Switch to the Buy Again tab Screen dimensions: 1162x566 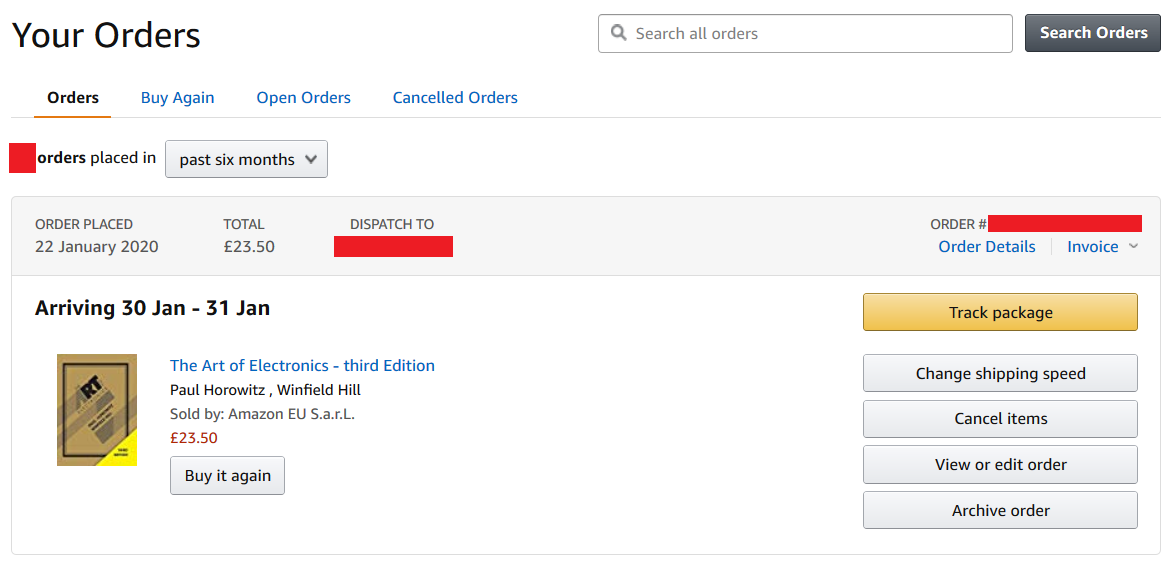click(x=177, y=98)
